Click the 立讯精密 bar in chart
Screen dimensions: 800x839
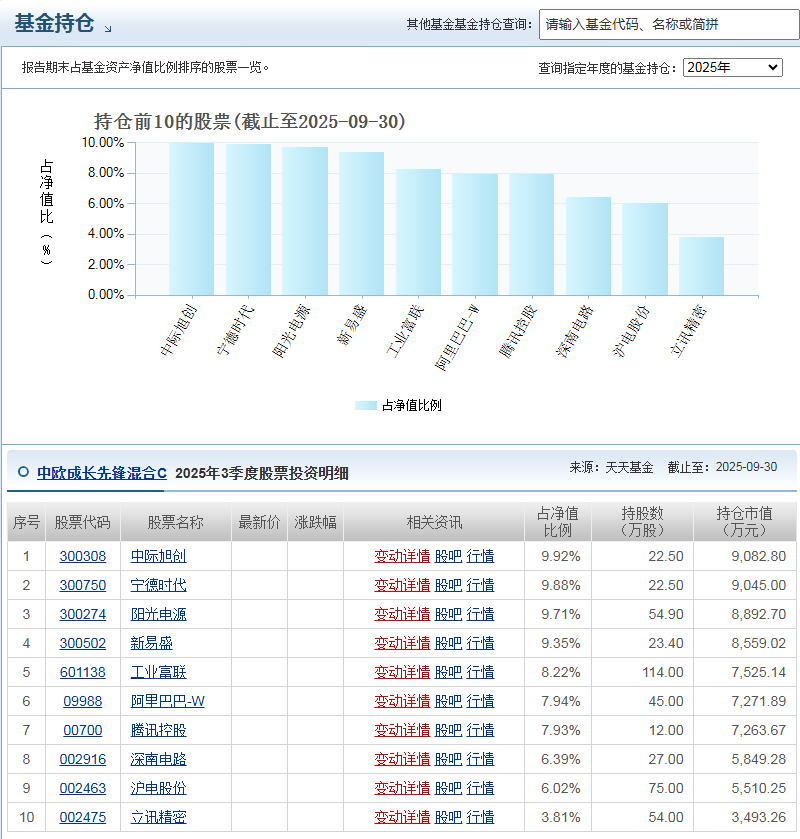(702, 266)
